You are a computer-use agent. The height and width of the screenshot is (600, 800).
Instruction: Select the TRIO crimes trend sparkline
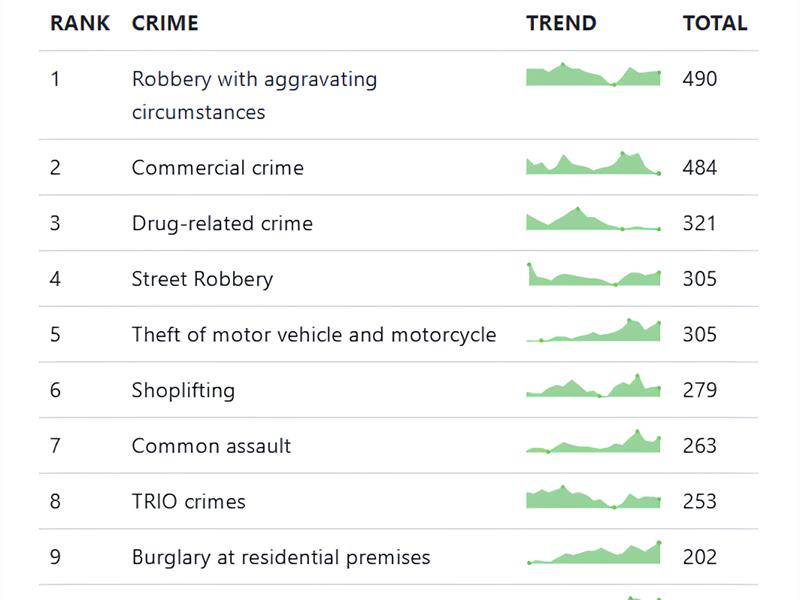(x=593, y=497)
